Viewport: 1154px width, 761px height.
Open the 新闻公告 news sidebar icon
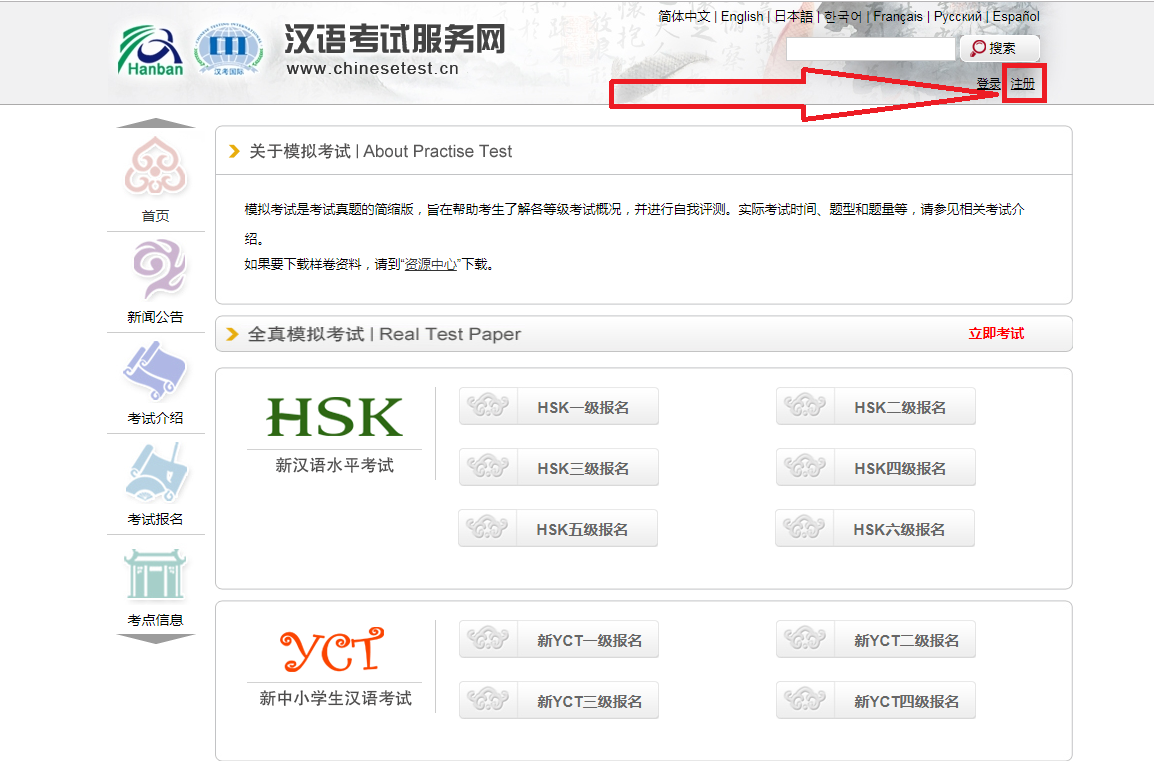point(155,270)
